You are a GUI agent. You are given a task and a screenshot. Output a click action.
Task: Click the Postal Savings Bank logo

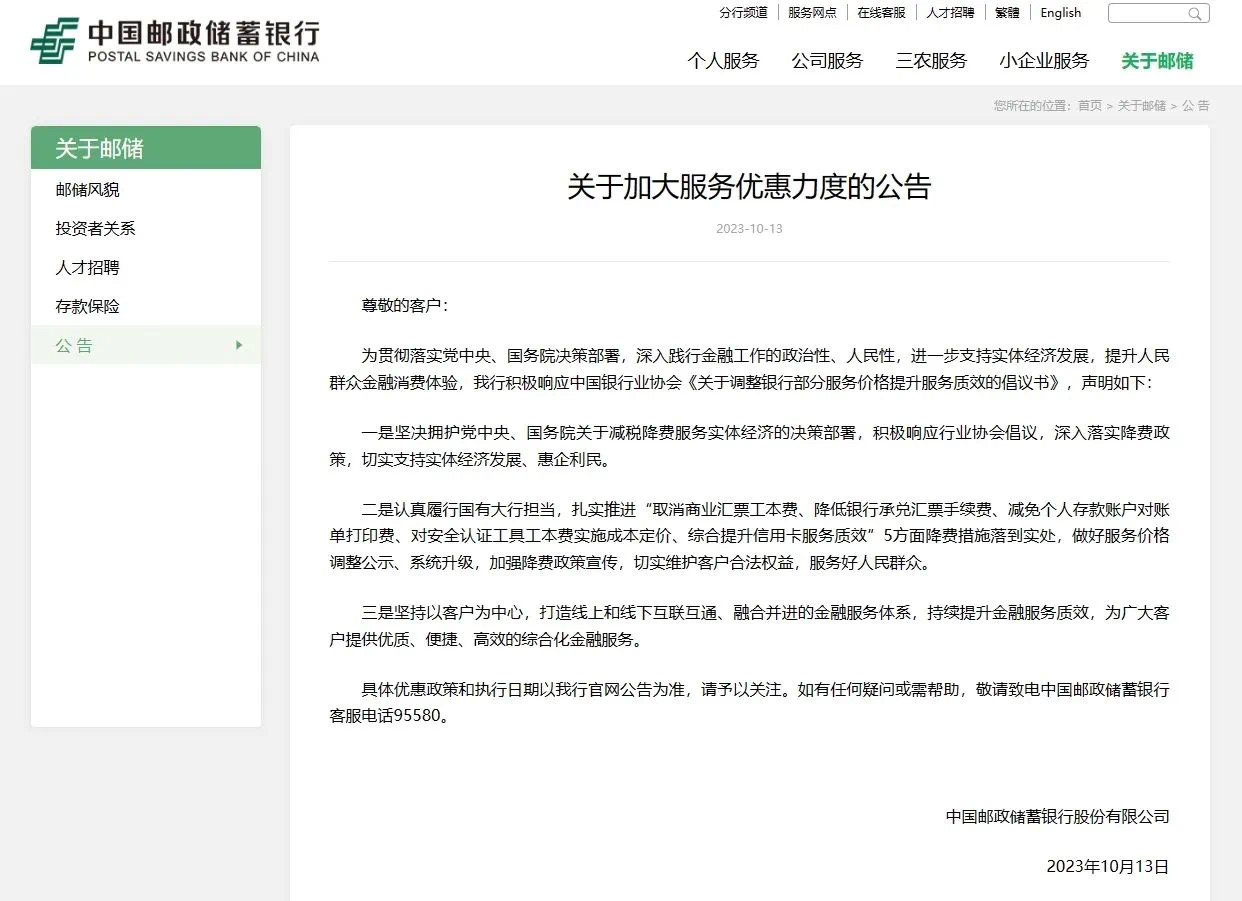click(175, 41)
